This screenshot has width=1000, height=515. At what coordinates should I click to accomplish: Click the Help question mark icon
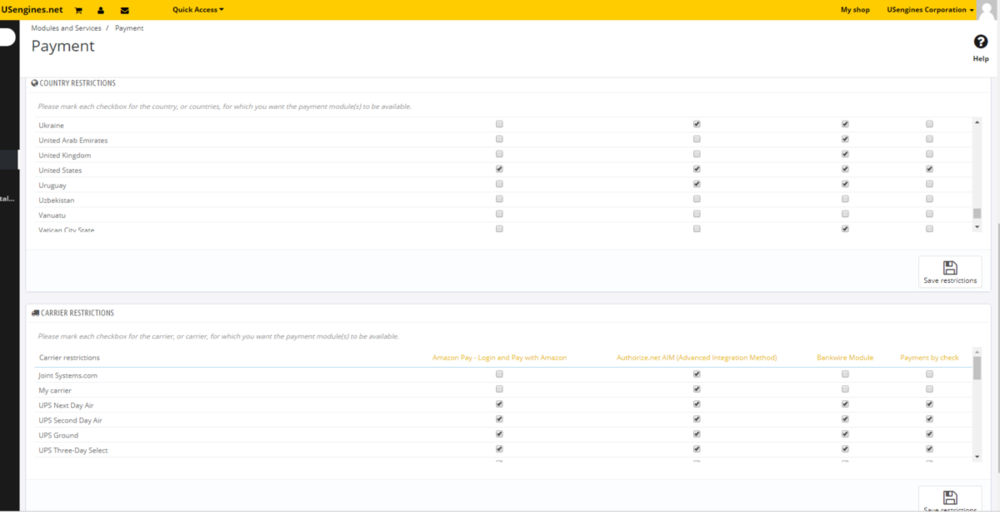[980, 42]
